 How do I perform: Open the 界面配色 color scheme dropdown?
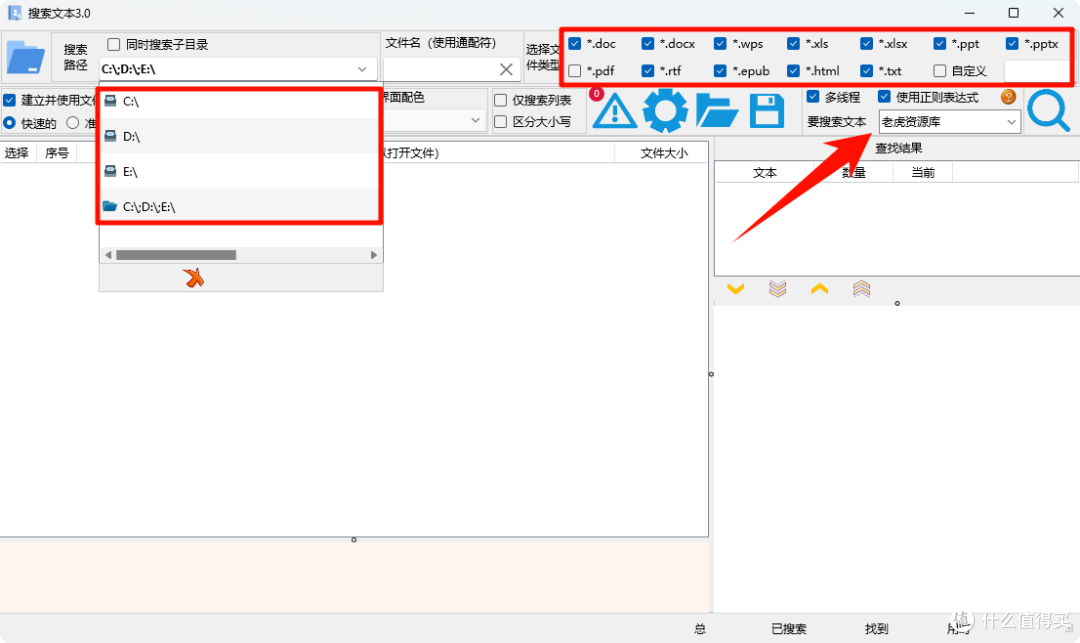coord(475,120)
